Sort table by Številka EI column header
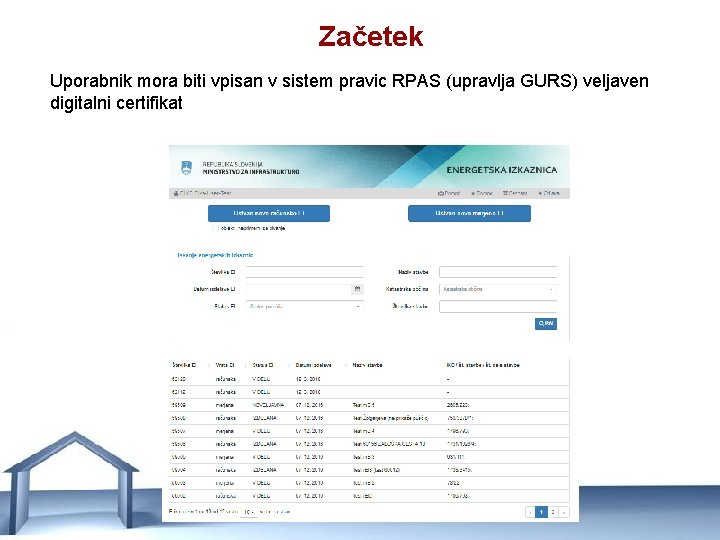720x540 pixels. click(x=184, y=365)
